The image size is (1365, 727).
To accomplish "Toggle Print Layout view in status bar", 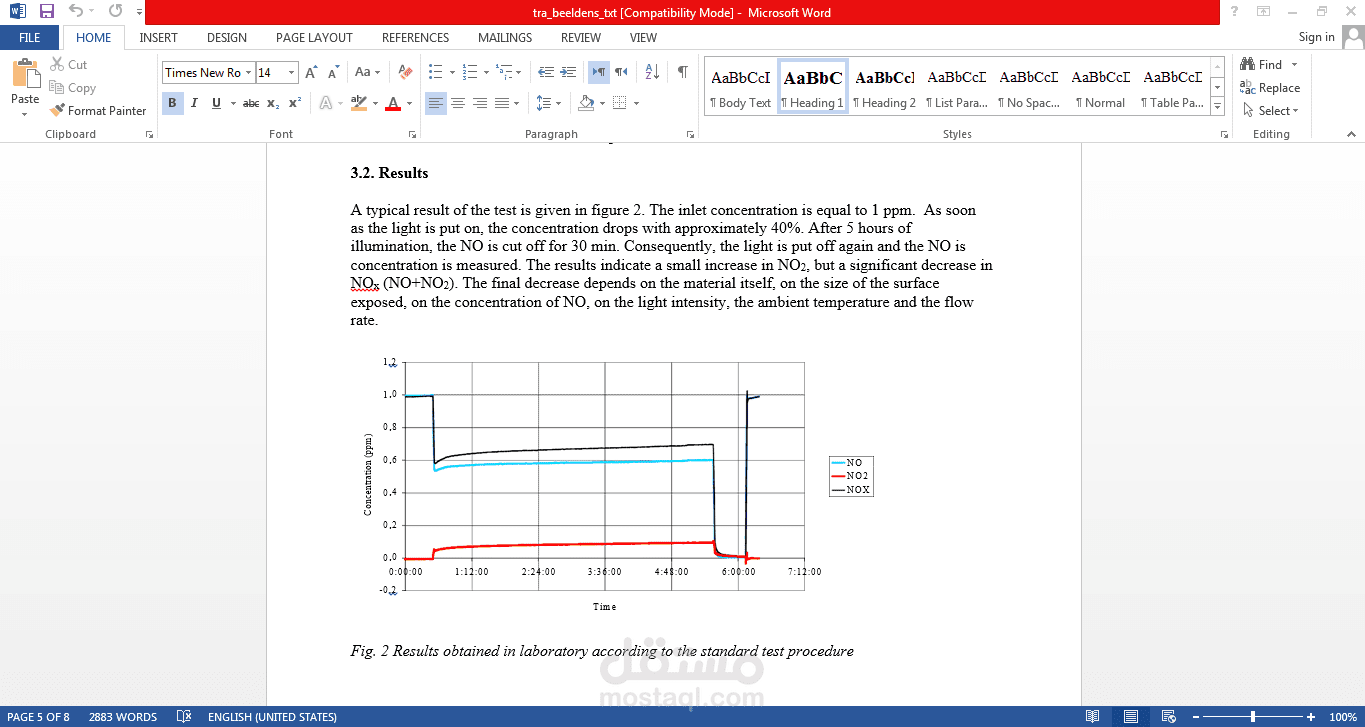I will pos(1130,717).
